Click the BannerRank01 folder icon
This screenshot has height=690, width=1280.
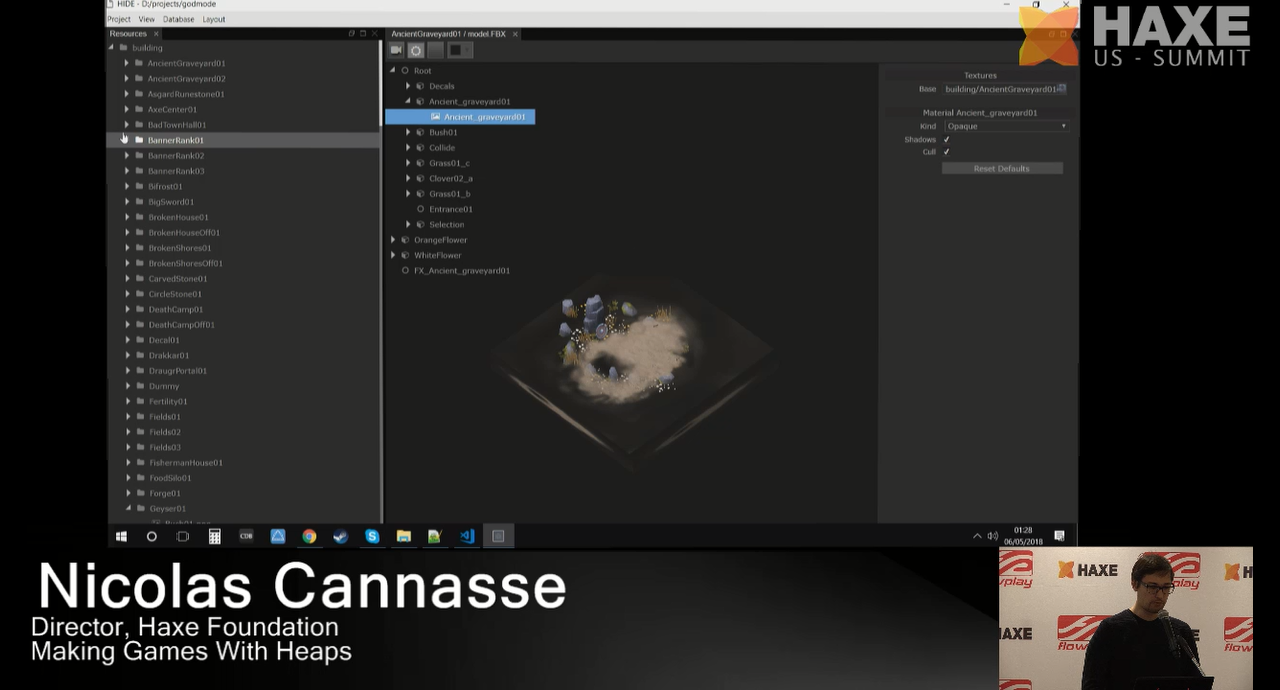coord(139,140)
